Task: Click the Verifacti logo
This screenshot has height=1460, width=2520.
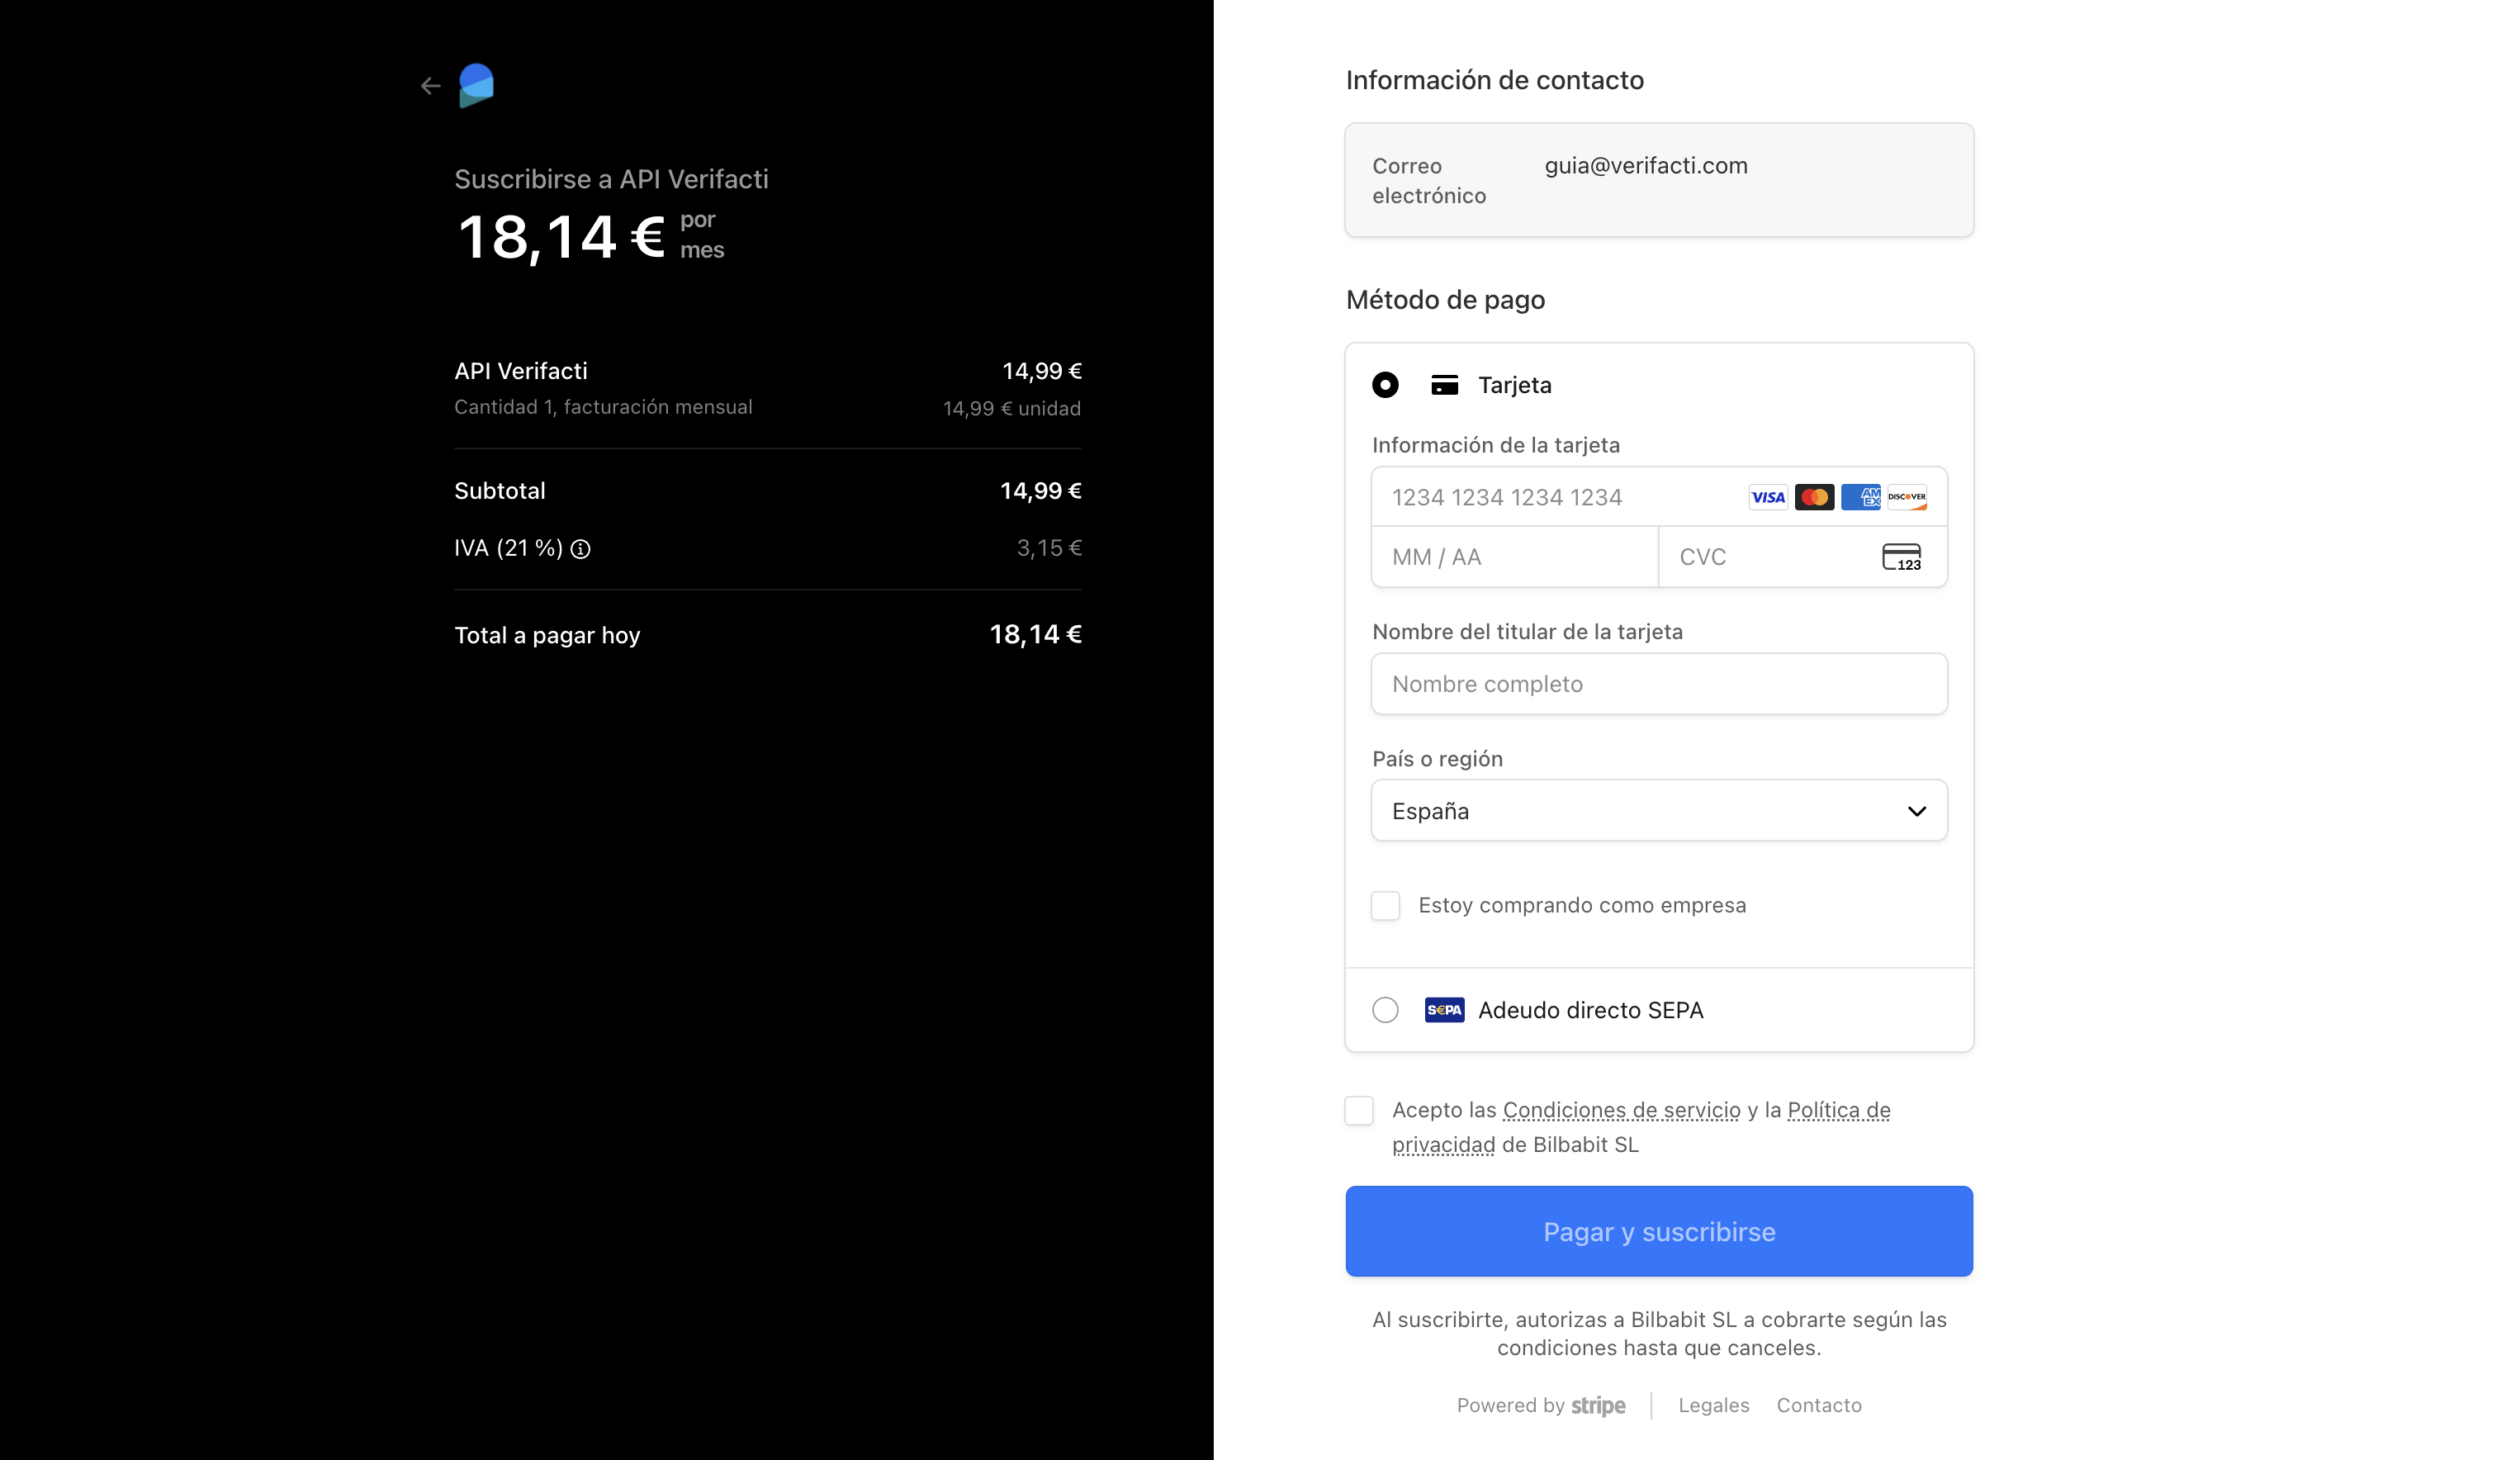Action: (477, 85)
